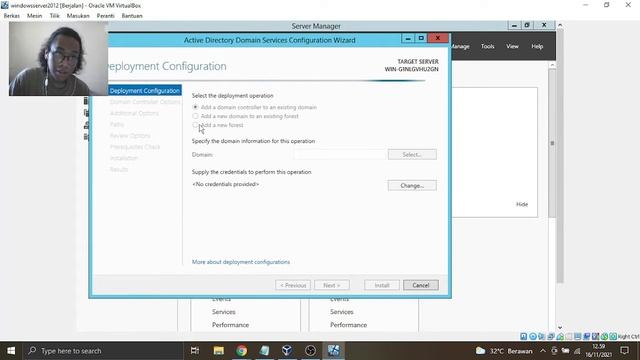Select Prerequisites Check step in wizard sidebar

click(135, 147)
